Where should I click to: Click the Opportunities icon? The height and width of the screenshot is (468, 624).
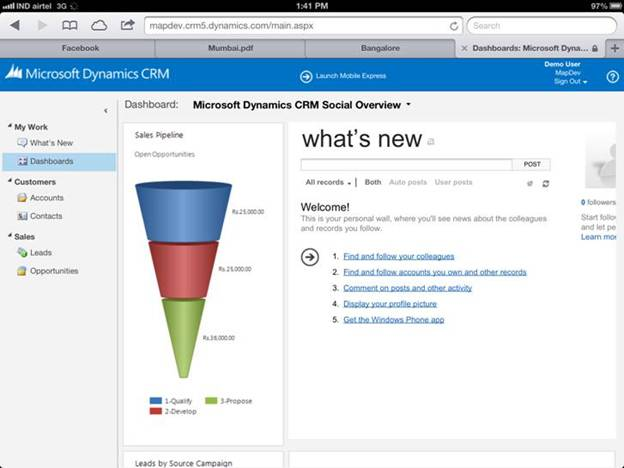click(22, 271)
